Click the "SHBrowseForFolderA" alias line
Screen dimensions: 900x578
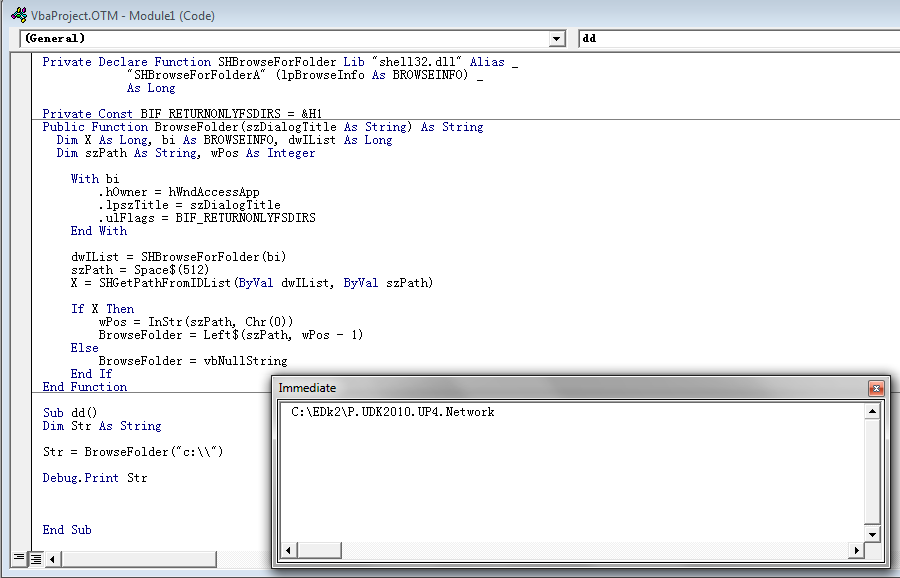click(305, 75)
